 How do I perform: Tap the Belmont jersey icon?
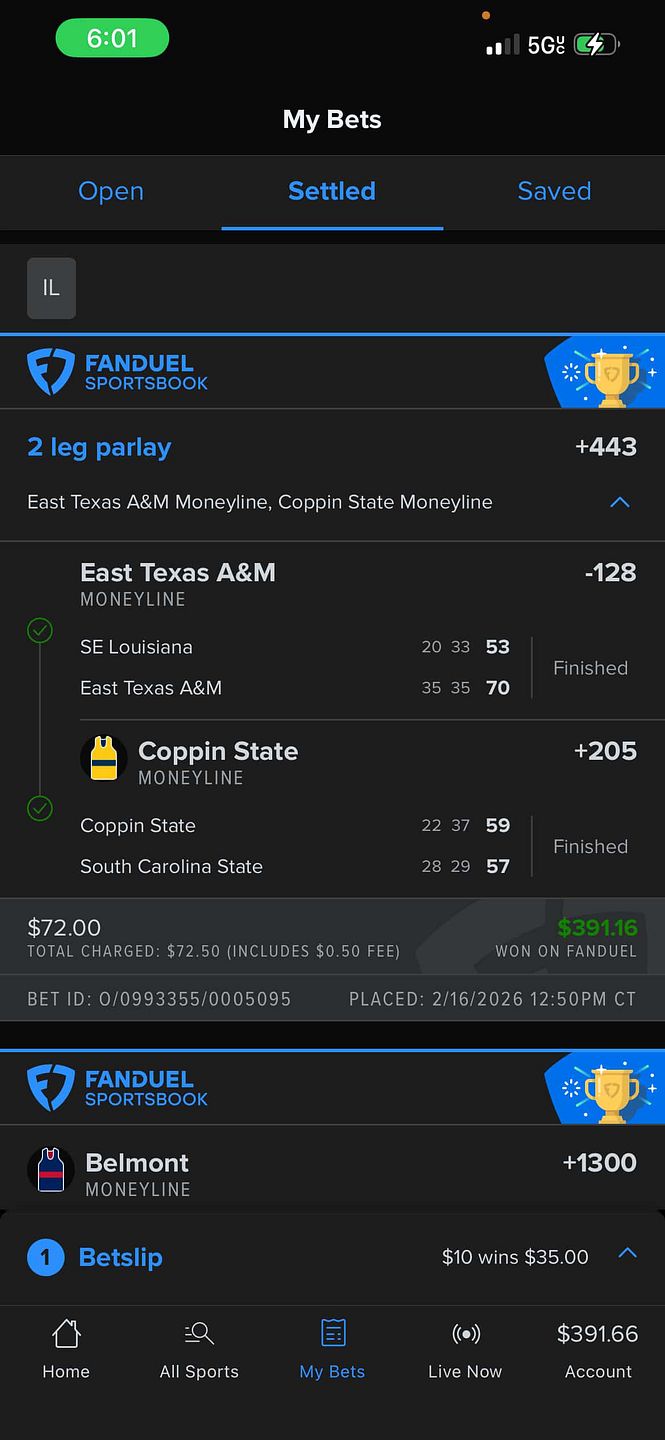50,1170
